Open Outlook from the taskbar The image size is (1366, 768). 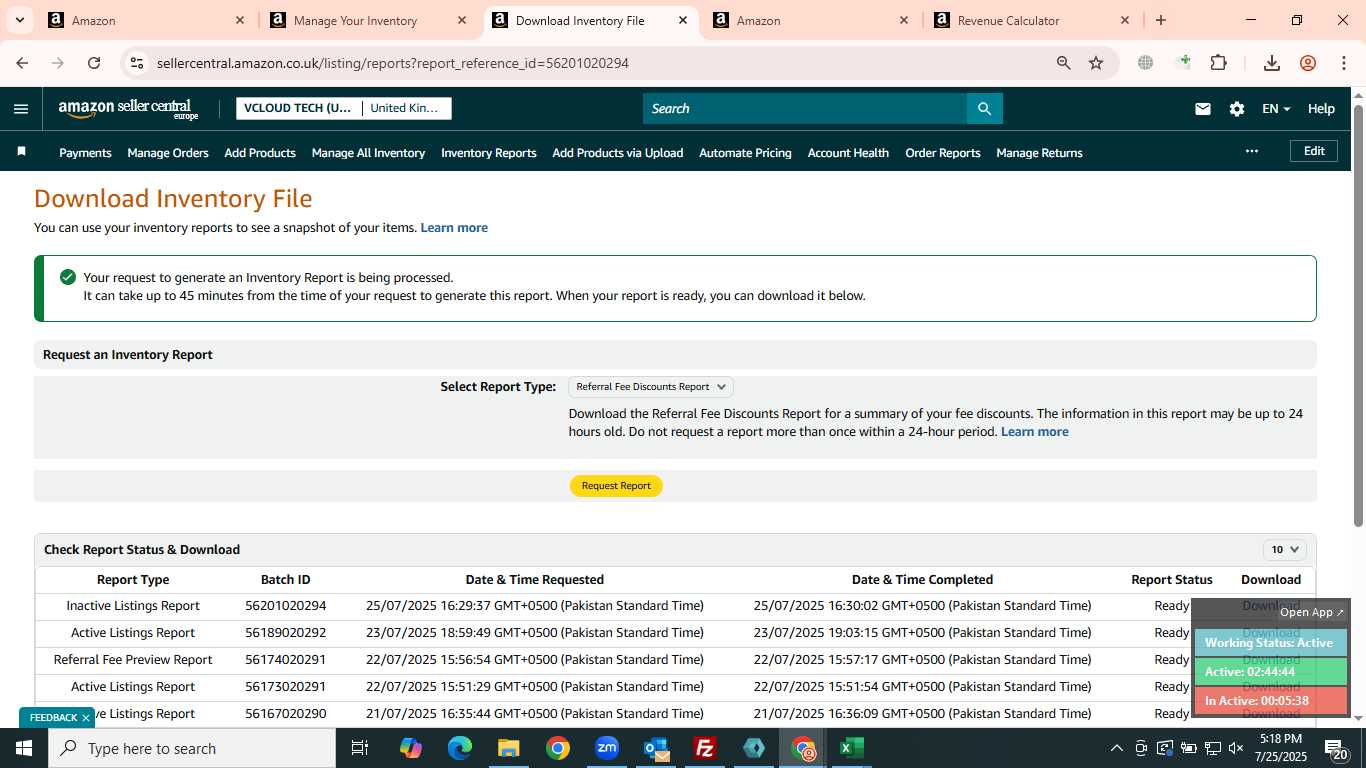[656, 748]
